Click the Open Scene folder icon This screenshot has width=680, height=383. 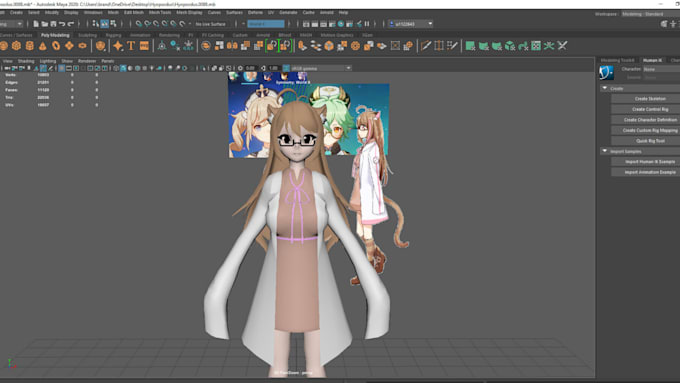[44, 24]
